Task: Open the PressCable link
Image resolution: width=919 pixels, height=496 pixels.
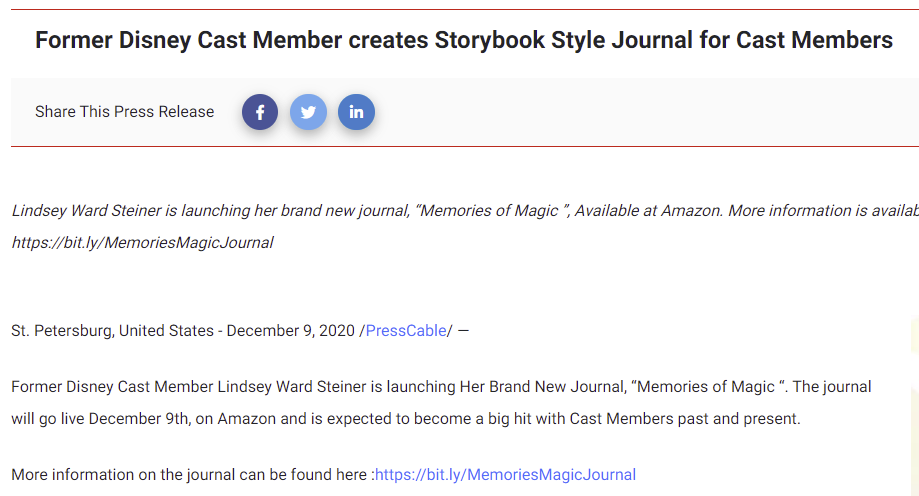Action: pos(406,331)
